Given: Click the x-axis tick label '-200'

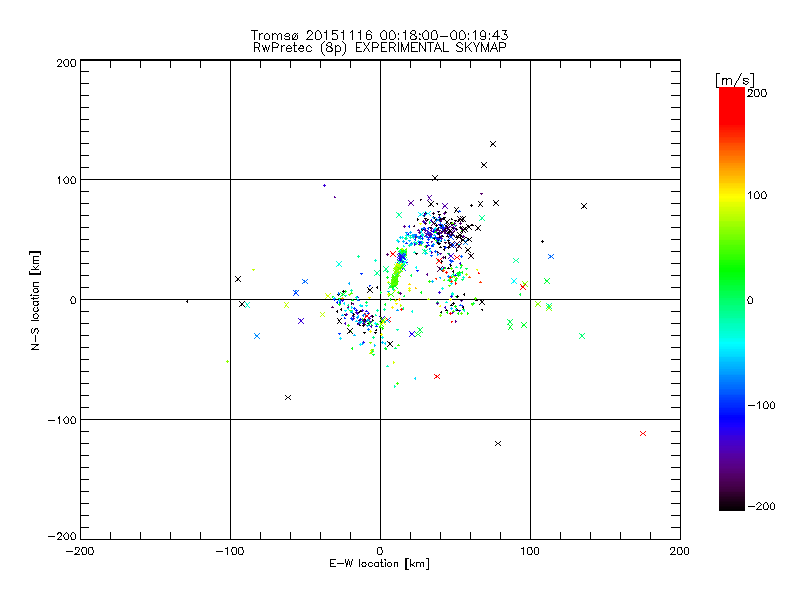Looking at the screenshot, I should pyautogui.click(x=80, y=551).
